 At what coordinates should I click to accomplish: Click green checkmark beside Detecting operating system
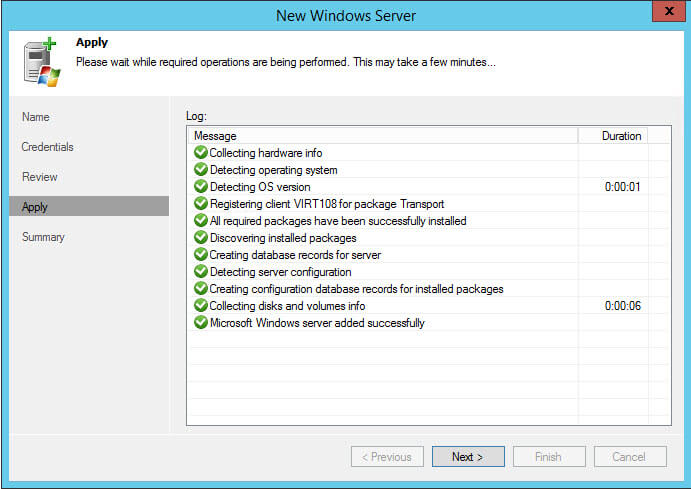(x=200, y=170)
